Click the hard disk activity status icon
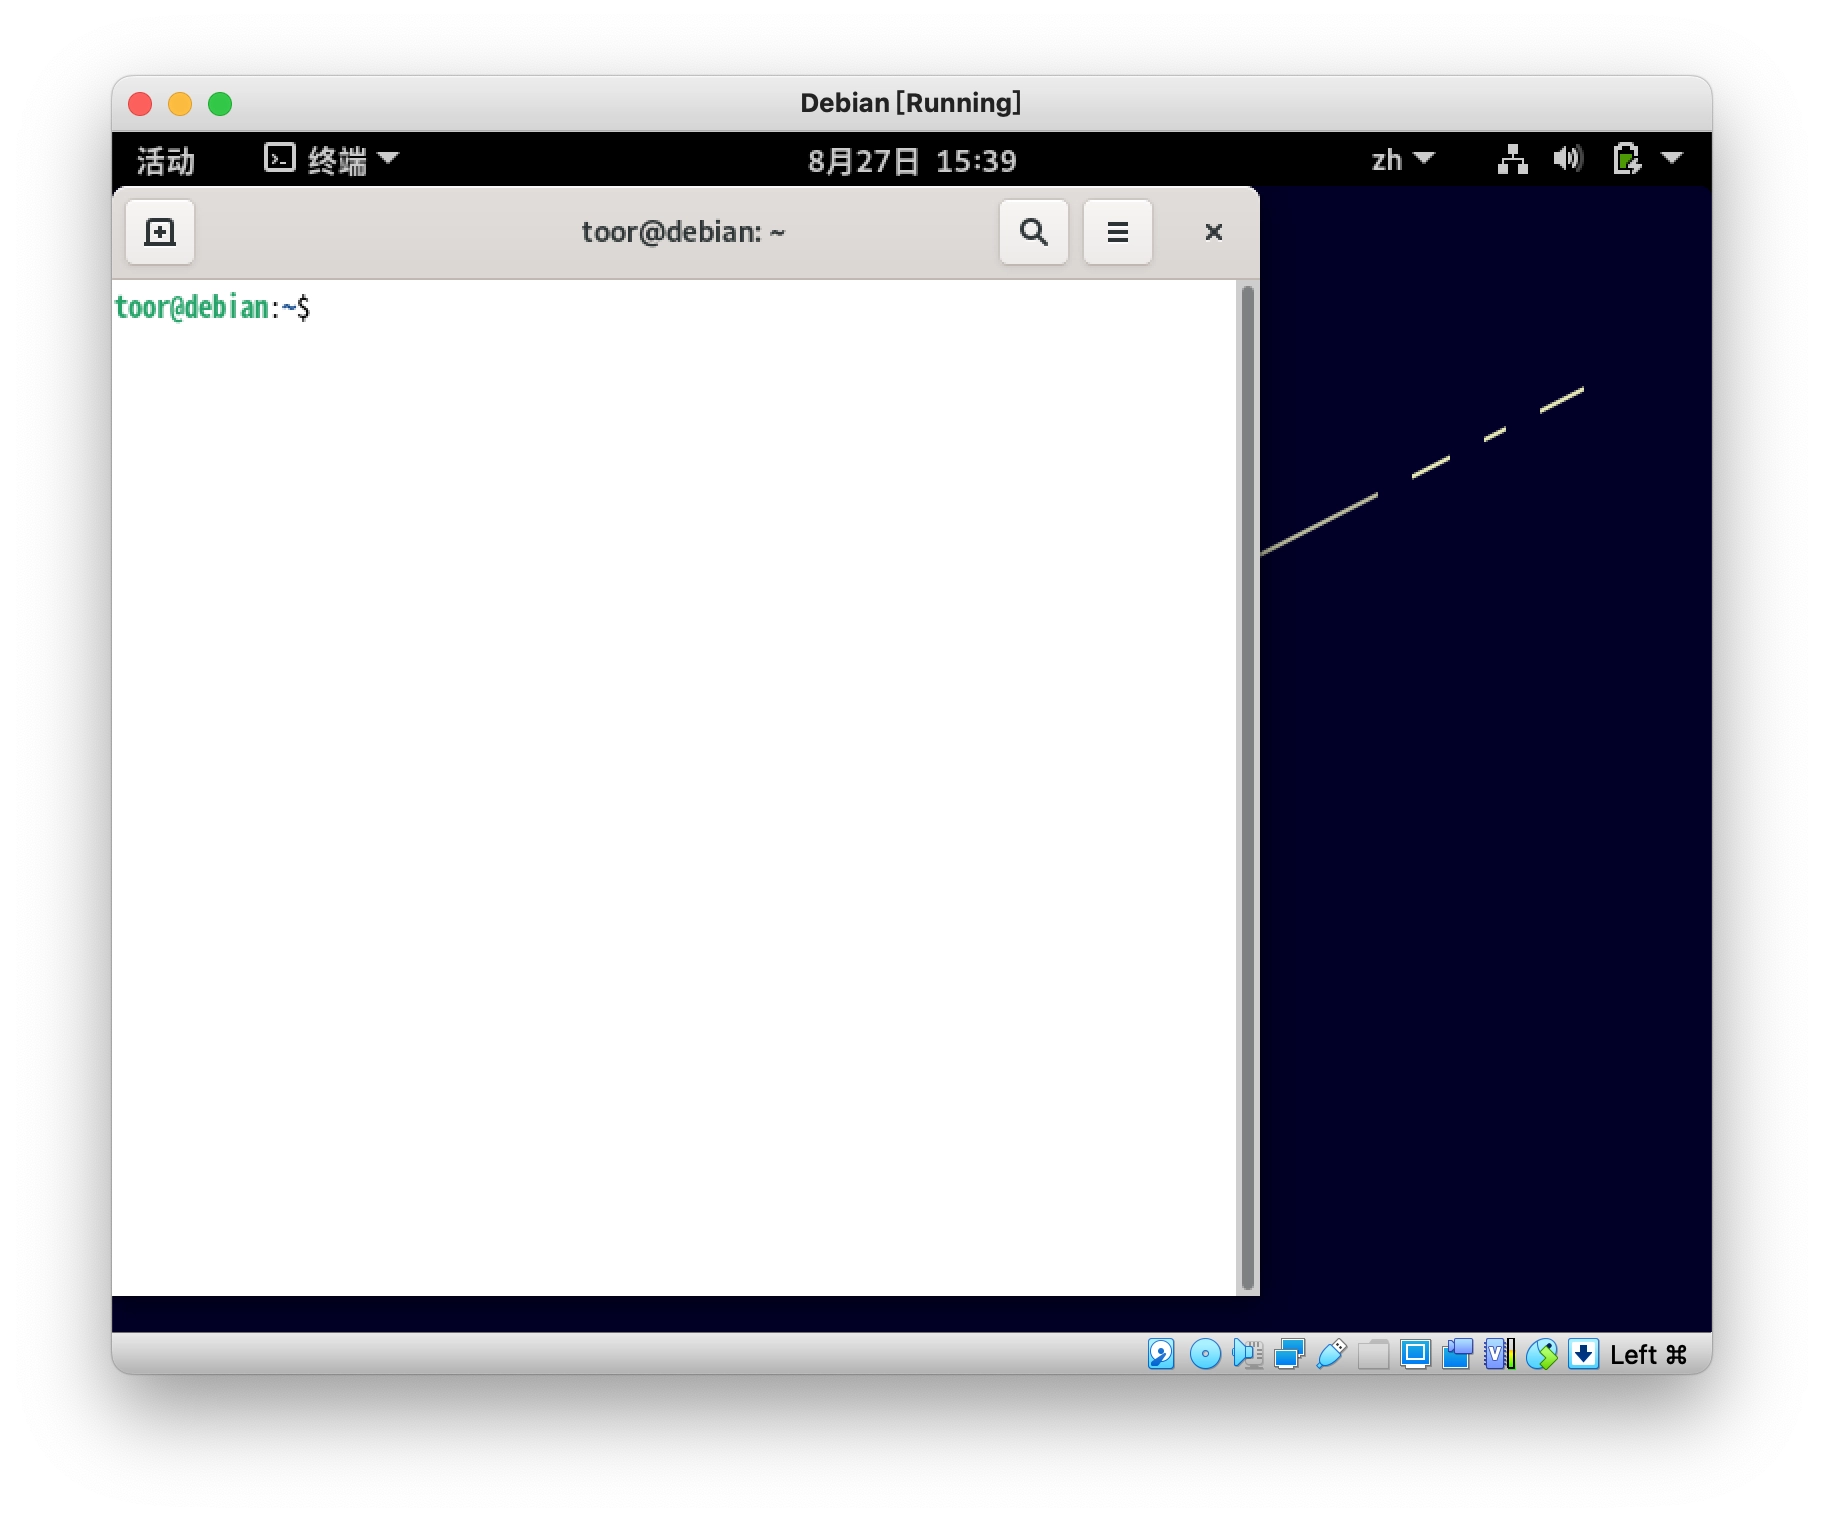The height and width of the screenshot is (1522, 1824). (1161, 1354)
